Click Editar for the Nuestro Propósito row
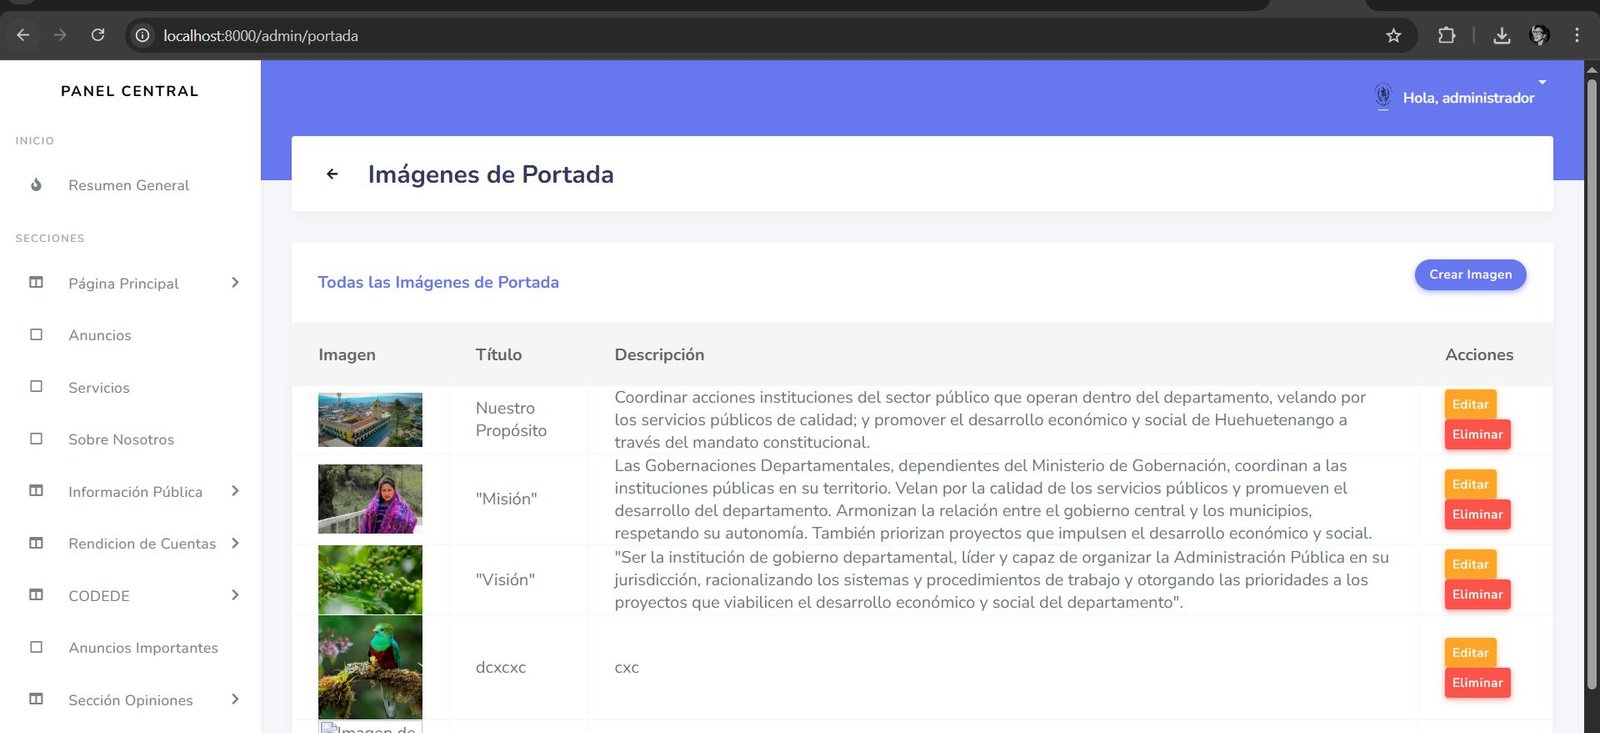Screen dimensions: 1600x733 point(1470,404)
